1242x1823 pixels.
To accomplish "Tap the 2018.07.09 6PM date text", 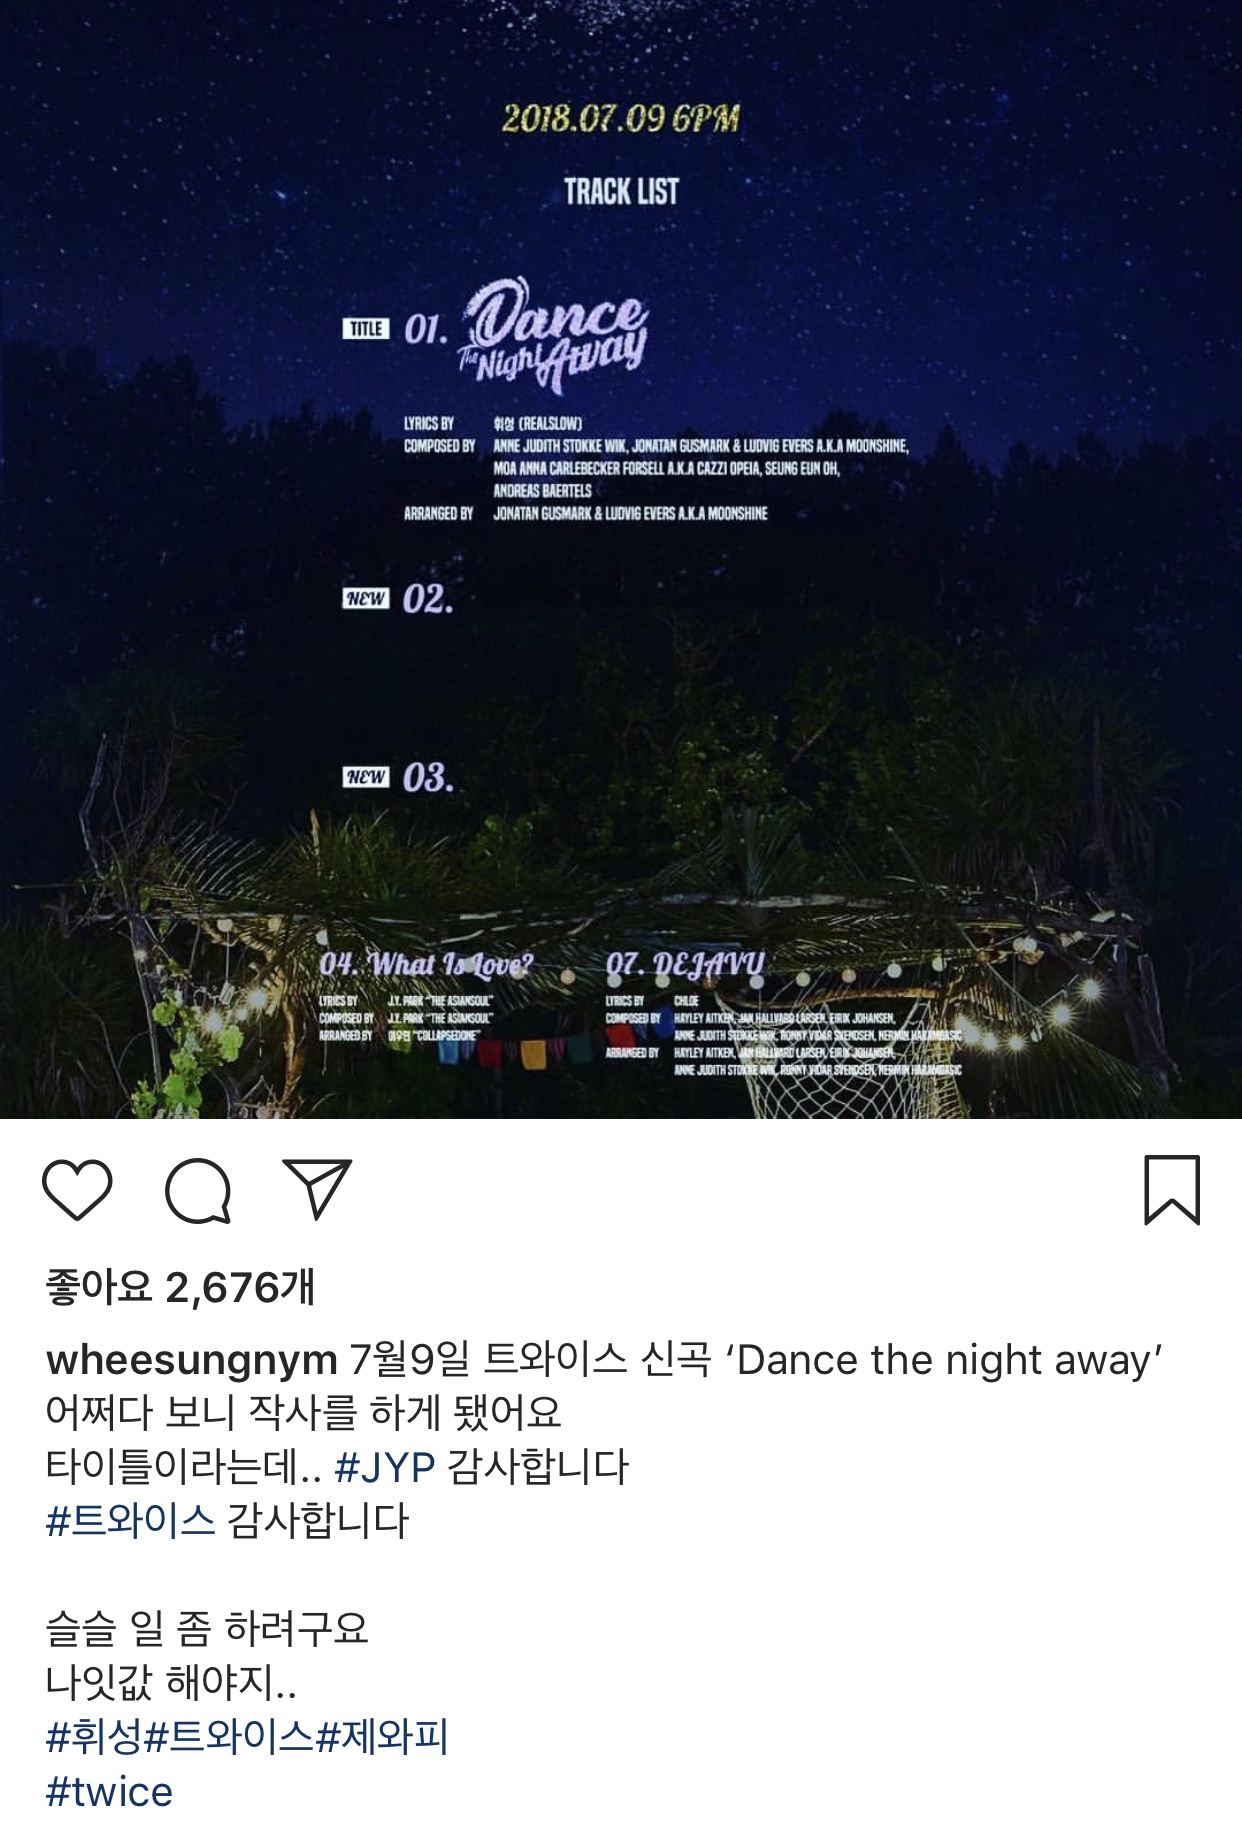I will click(621, 119).
